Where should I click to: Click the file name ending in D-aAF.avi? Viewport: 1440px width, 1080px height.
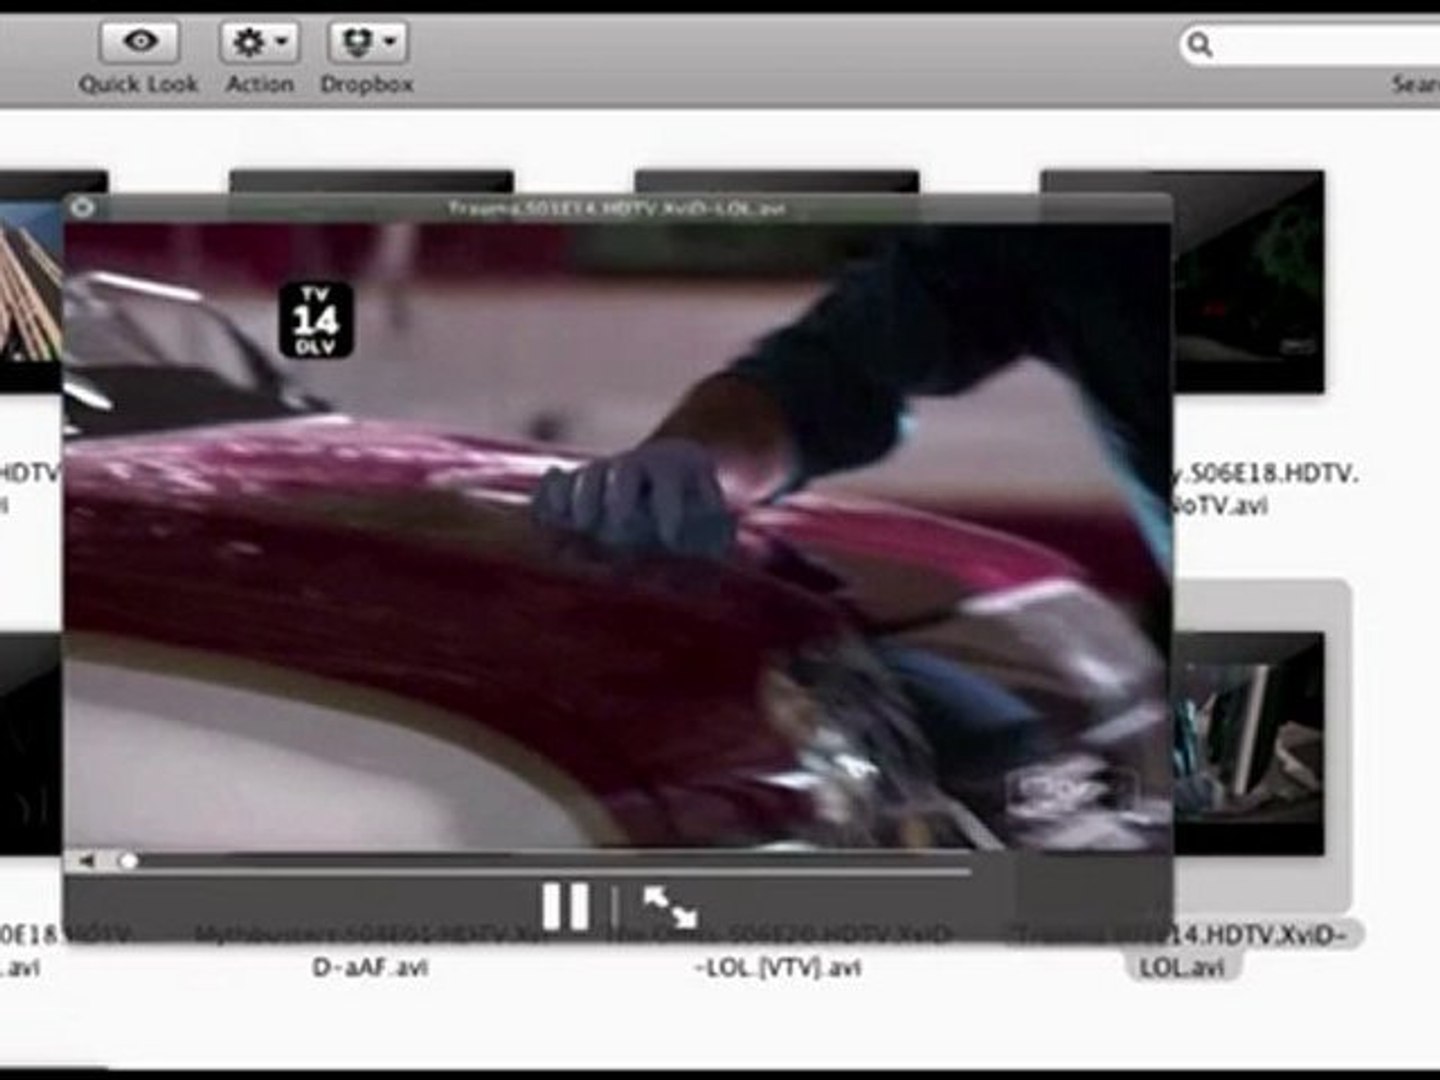[371, 952]
